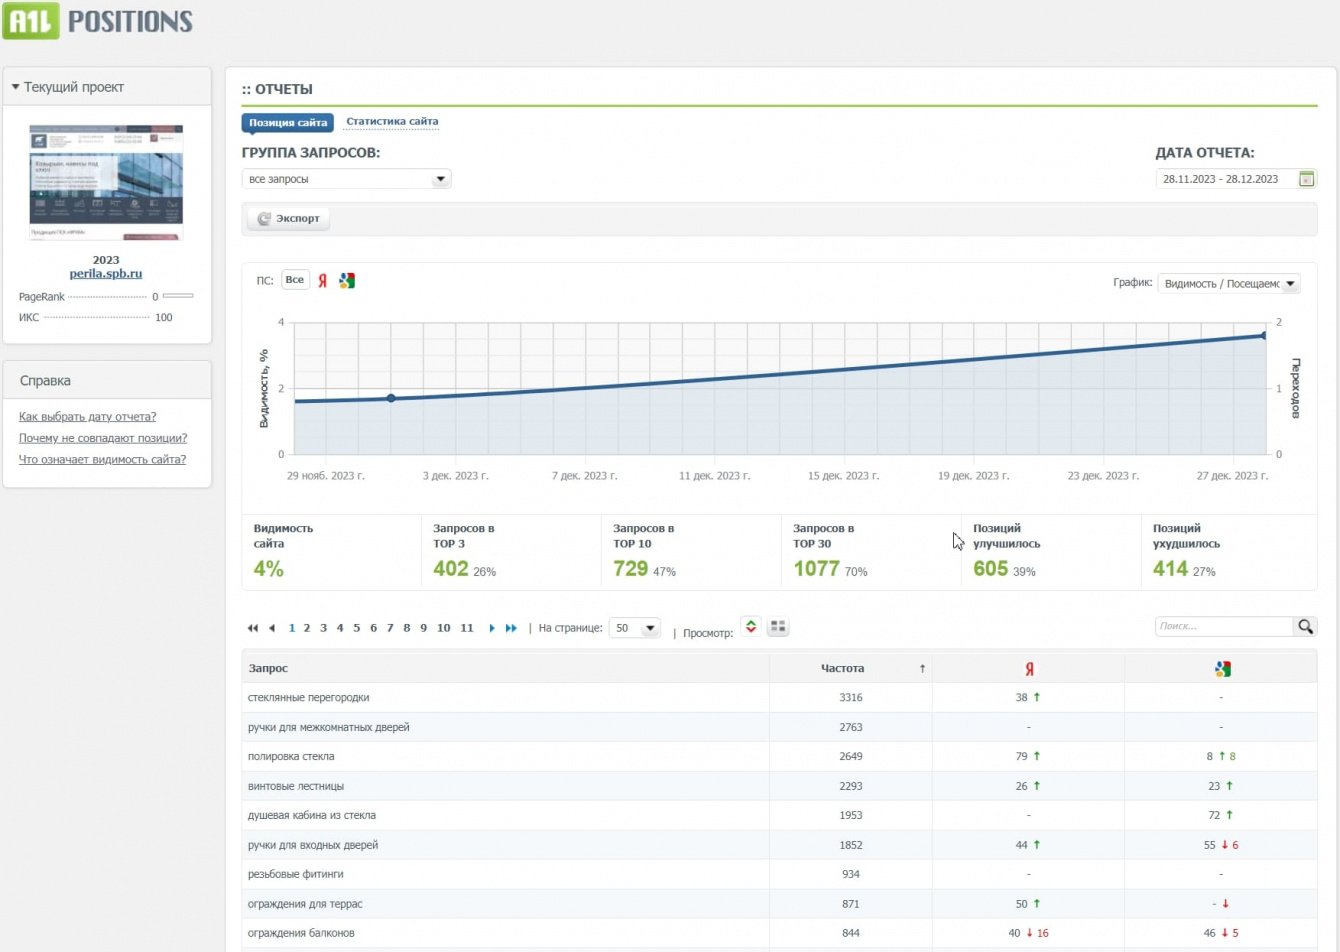This screenshot has height=952, width=1340.
Task: Select position changes view icon
Action: 751,627
